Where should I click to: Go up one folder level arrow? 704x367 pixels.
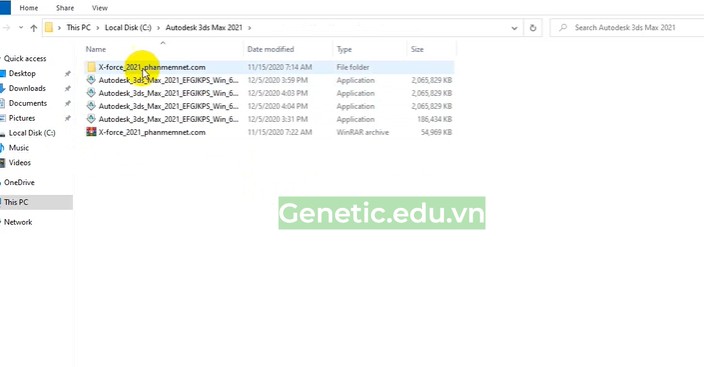(34, 28)
